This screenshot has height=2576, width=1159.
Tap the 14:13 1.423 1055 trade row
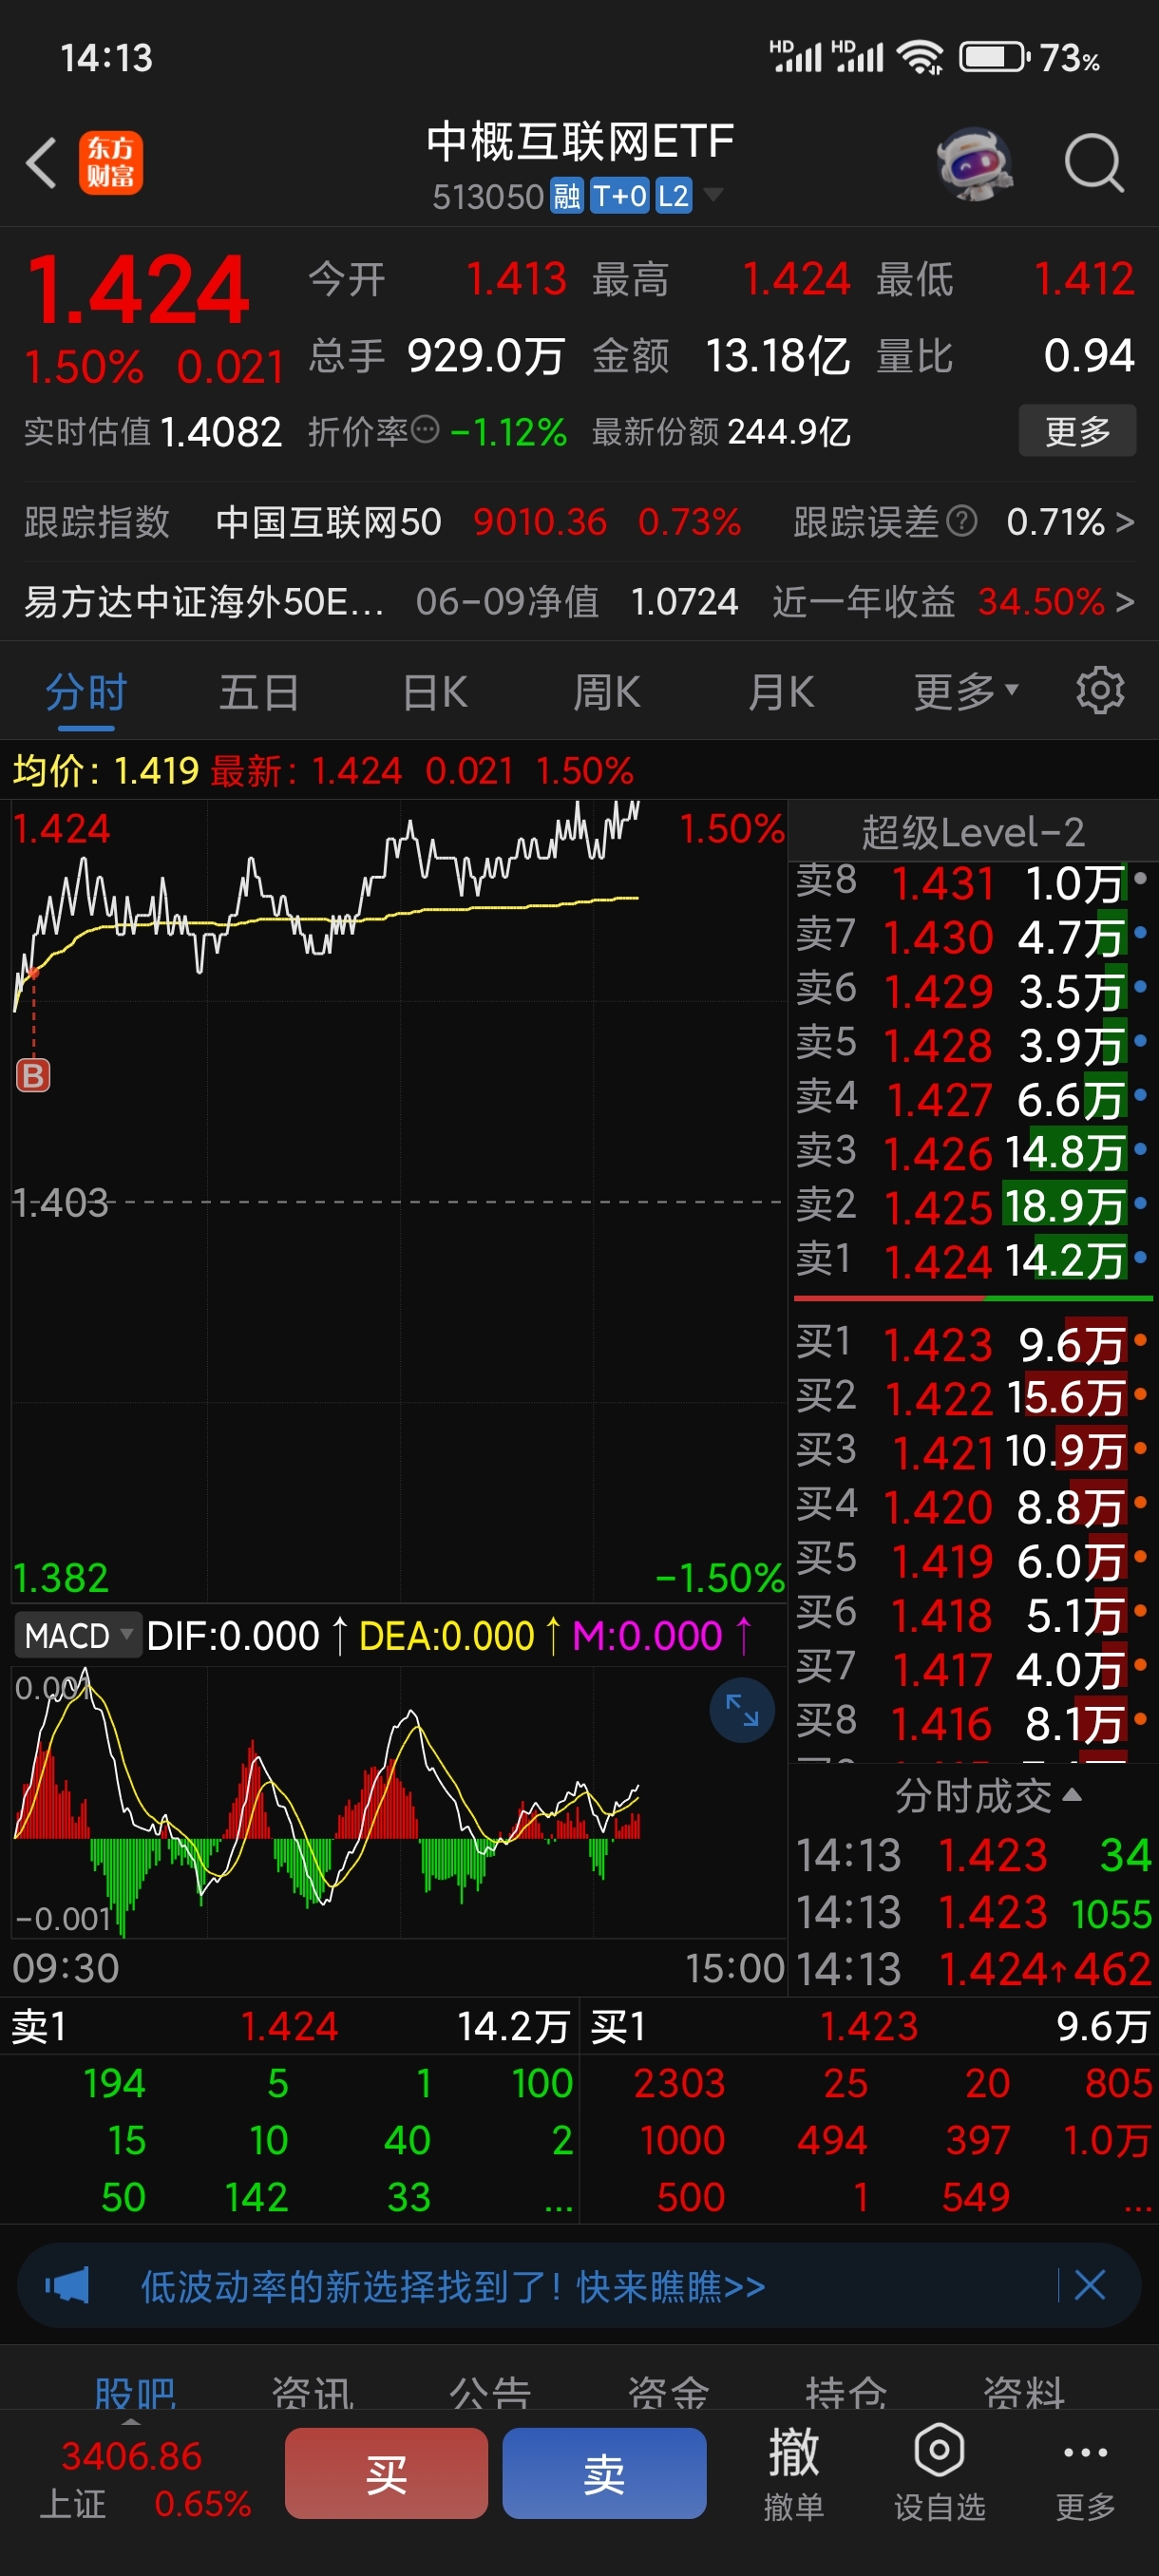point(974,1913)
